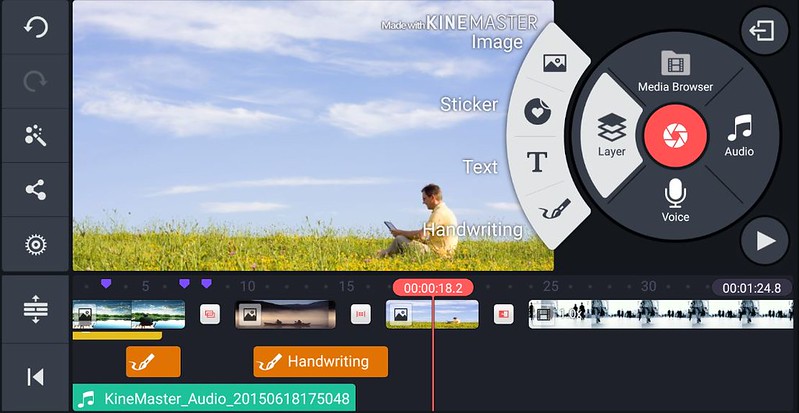The image size is (799, 413).
Task: Click the Undo arrow icon
Action: (x=35, y=28)
